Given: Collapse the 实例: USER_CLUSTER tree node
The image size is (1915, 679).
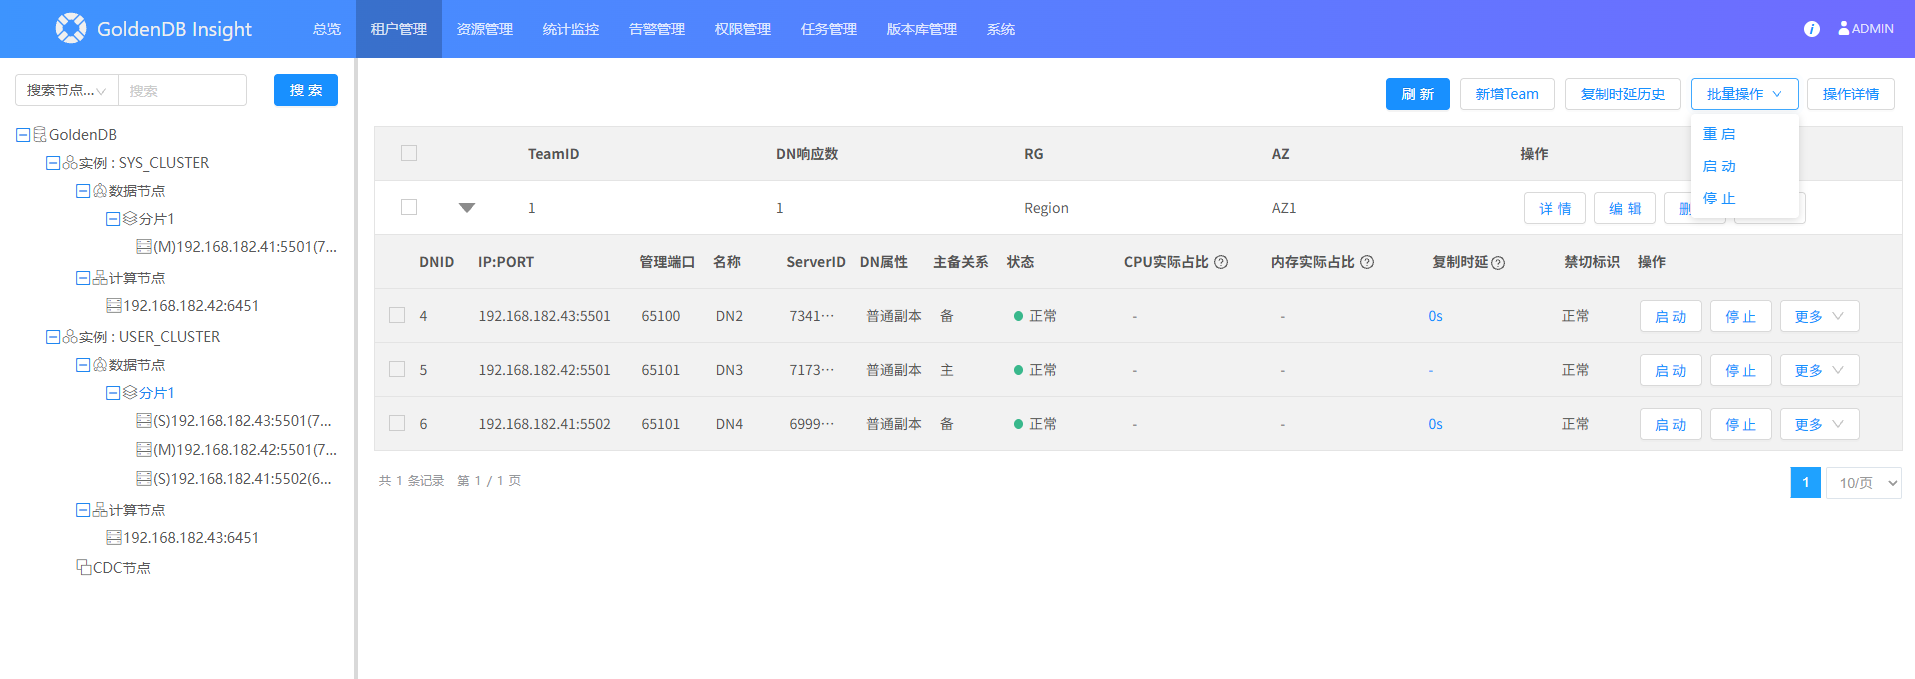Looking at the screenshot, I should click(53, 337).
